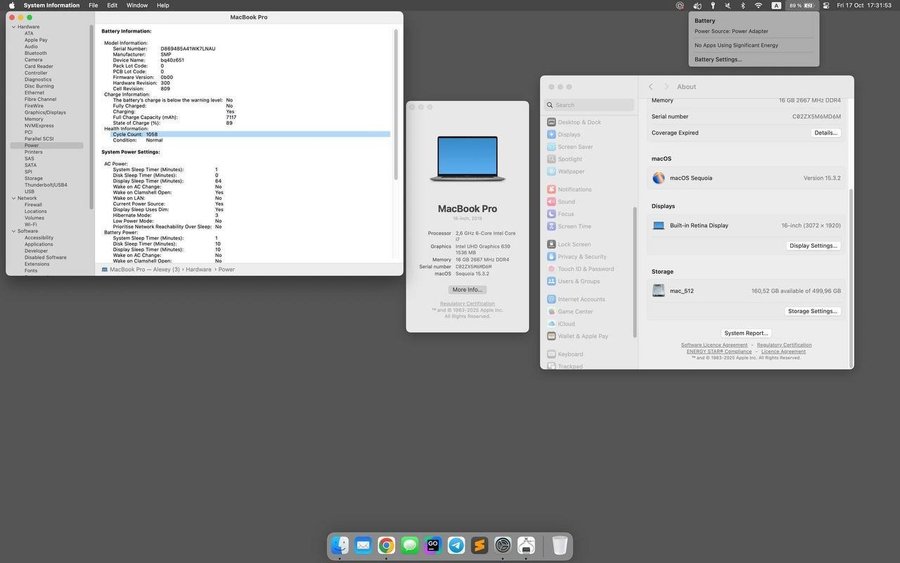This screenshot has width=900, height=563.
Task: Select Thunderbolt/USB4 in hardware list
Action: point(46,184)
